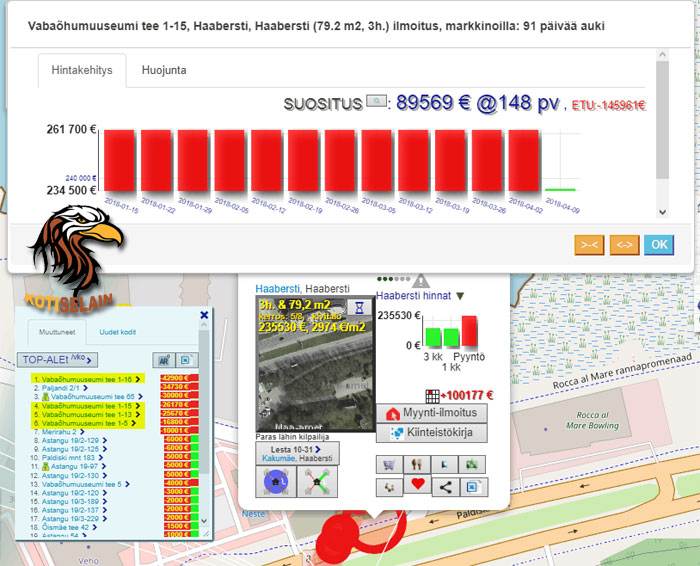Viewport: 700px width, 566px height.
Task: Show nearby shops with the shopping cart icon
Action: pos(389,465)
